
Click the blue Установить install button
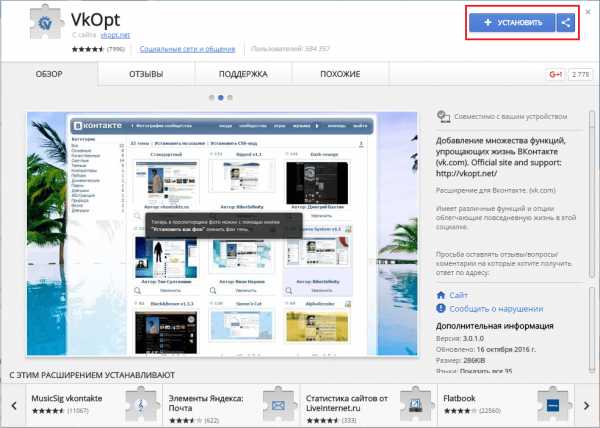[512, 23]
